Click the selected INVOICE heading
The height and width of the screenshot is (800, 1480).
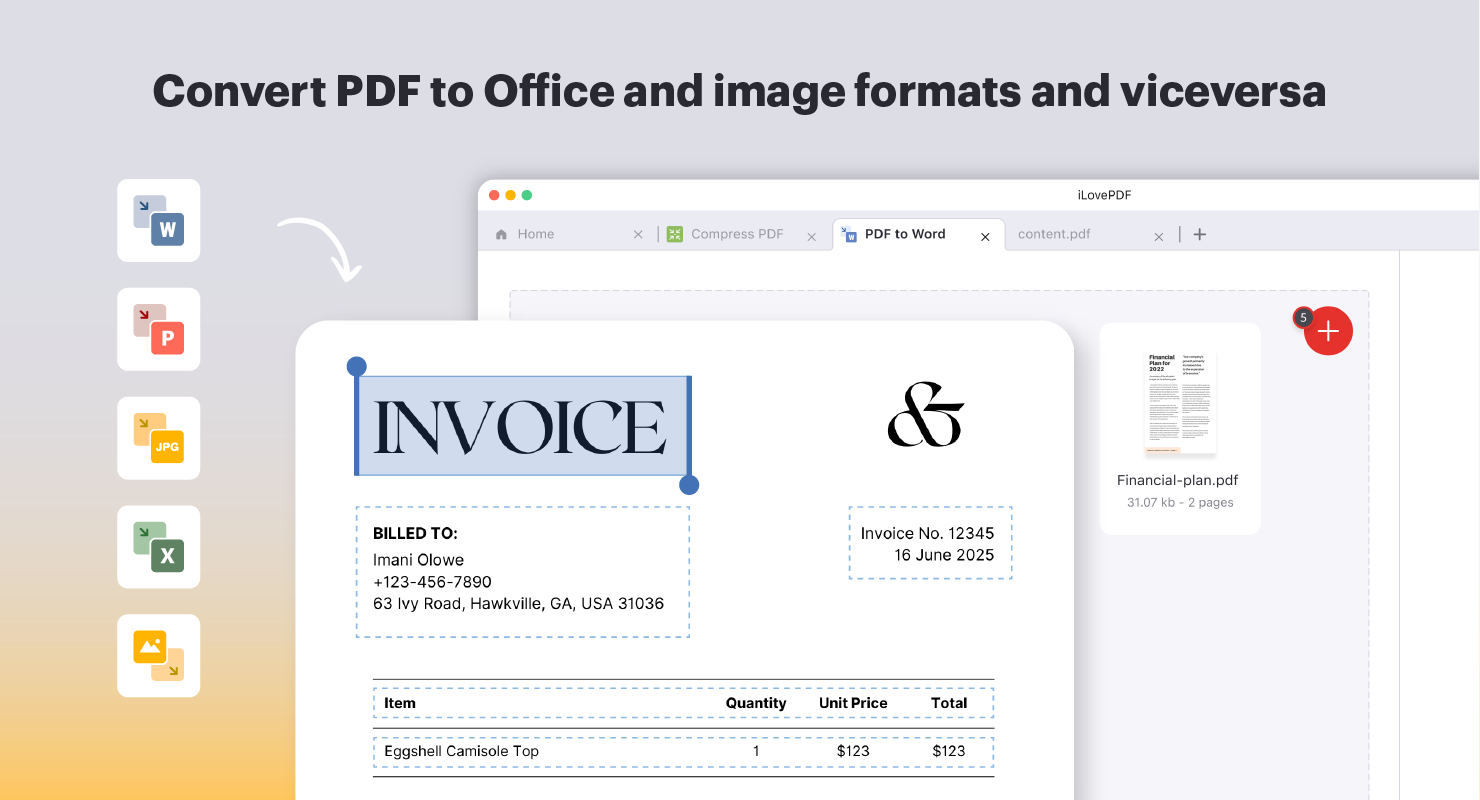coord(522,427)
